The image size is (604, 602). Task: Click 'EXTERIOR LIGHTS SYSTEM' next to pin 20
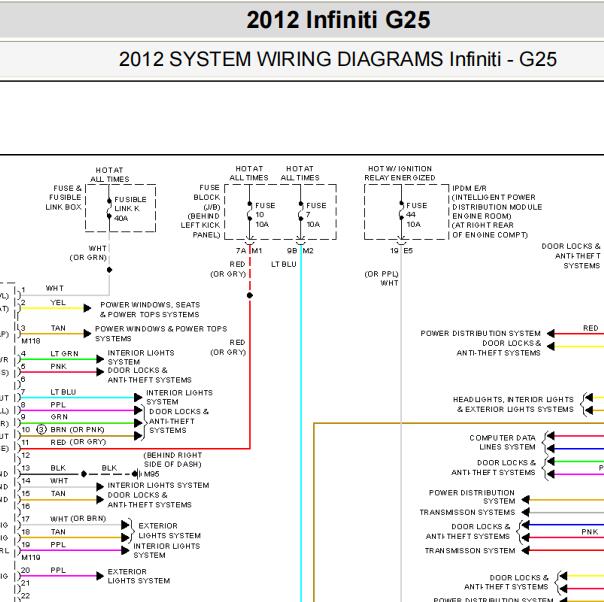[x=139, y=576]
